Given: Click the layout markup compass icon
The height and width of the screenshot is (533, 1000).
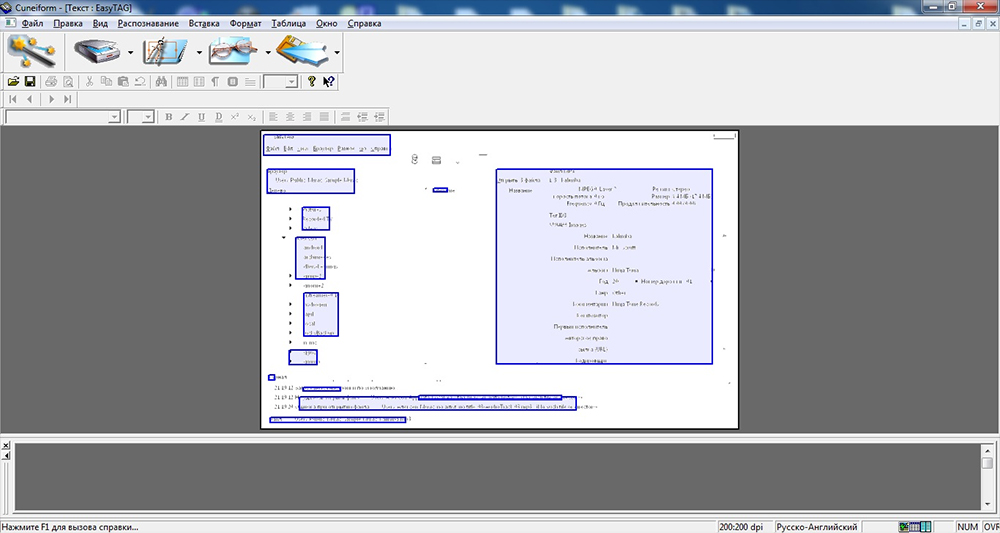Looking at the screenshot, I should 165,50.
